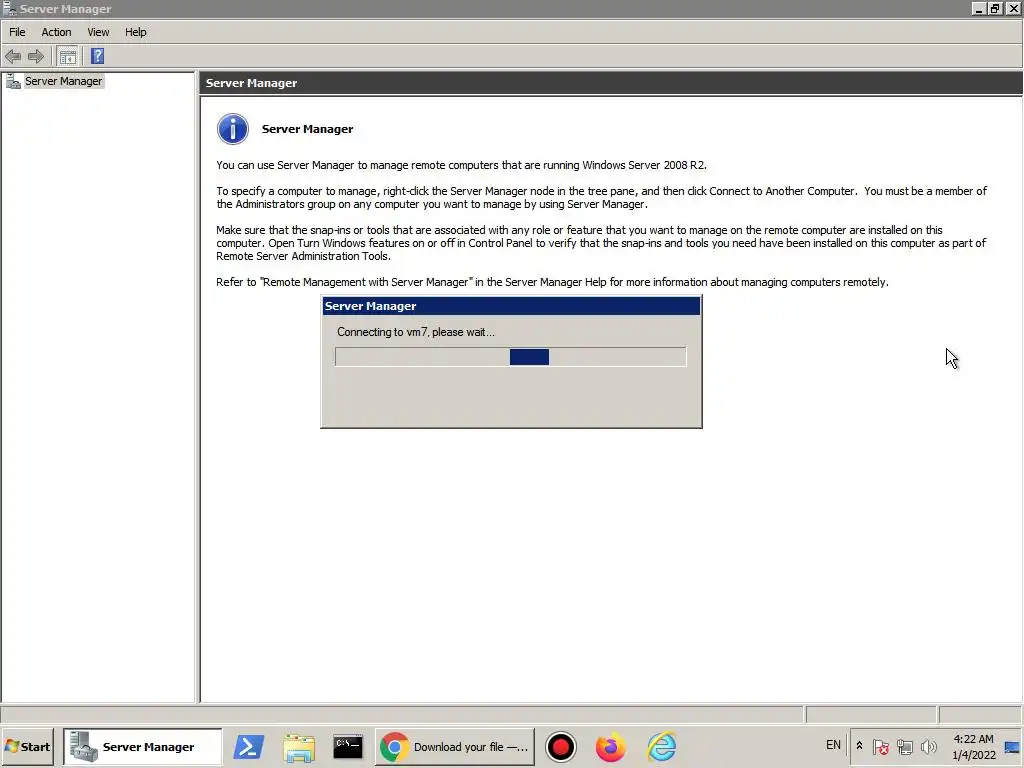
Task: Click the blue Help question mark icon
Action: pos(97,56)
